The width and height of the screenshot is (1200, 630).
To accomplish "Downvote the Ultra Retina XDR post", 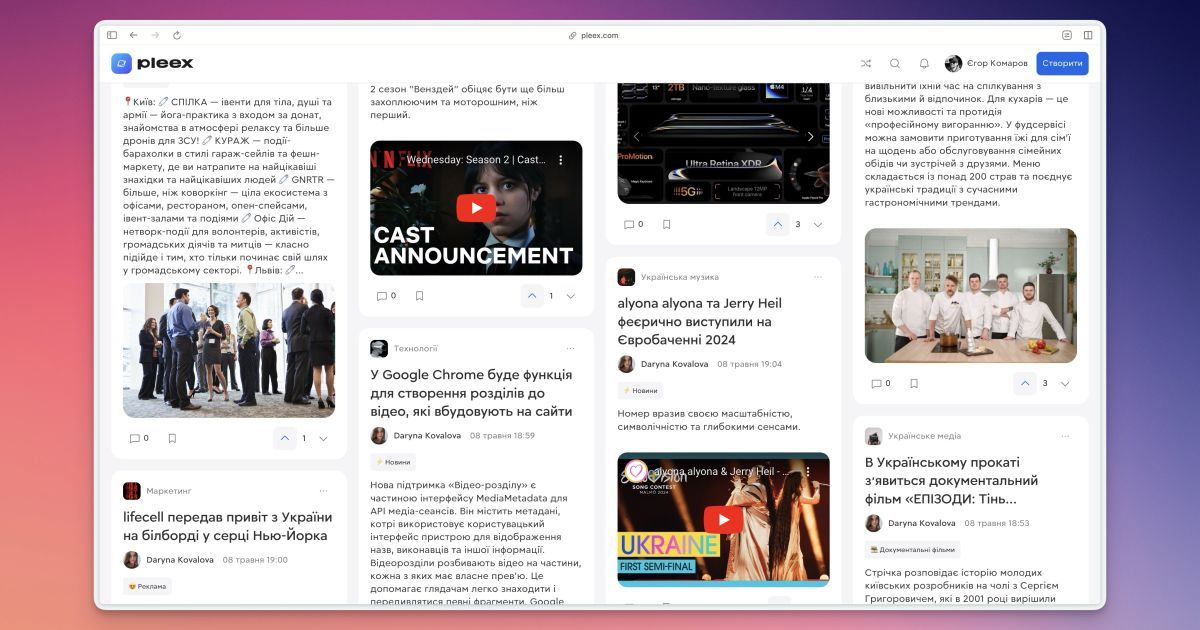I will click(817, 224).
